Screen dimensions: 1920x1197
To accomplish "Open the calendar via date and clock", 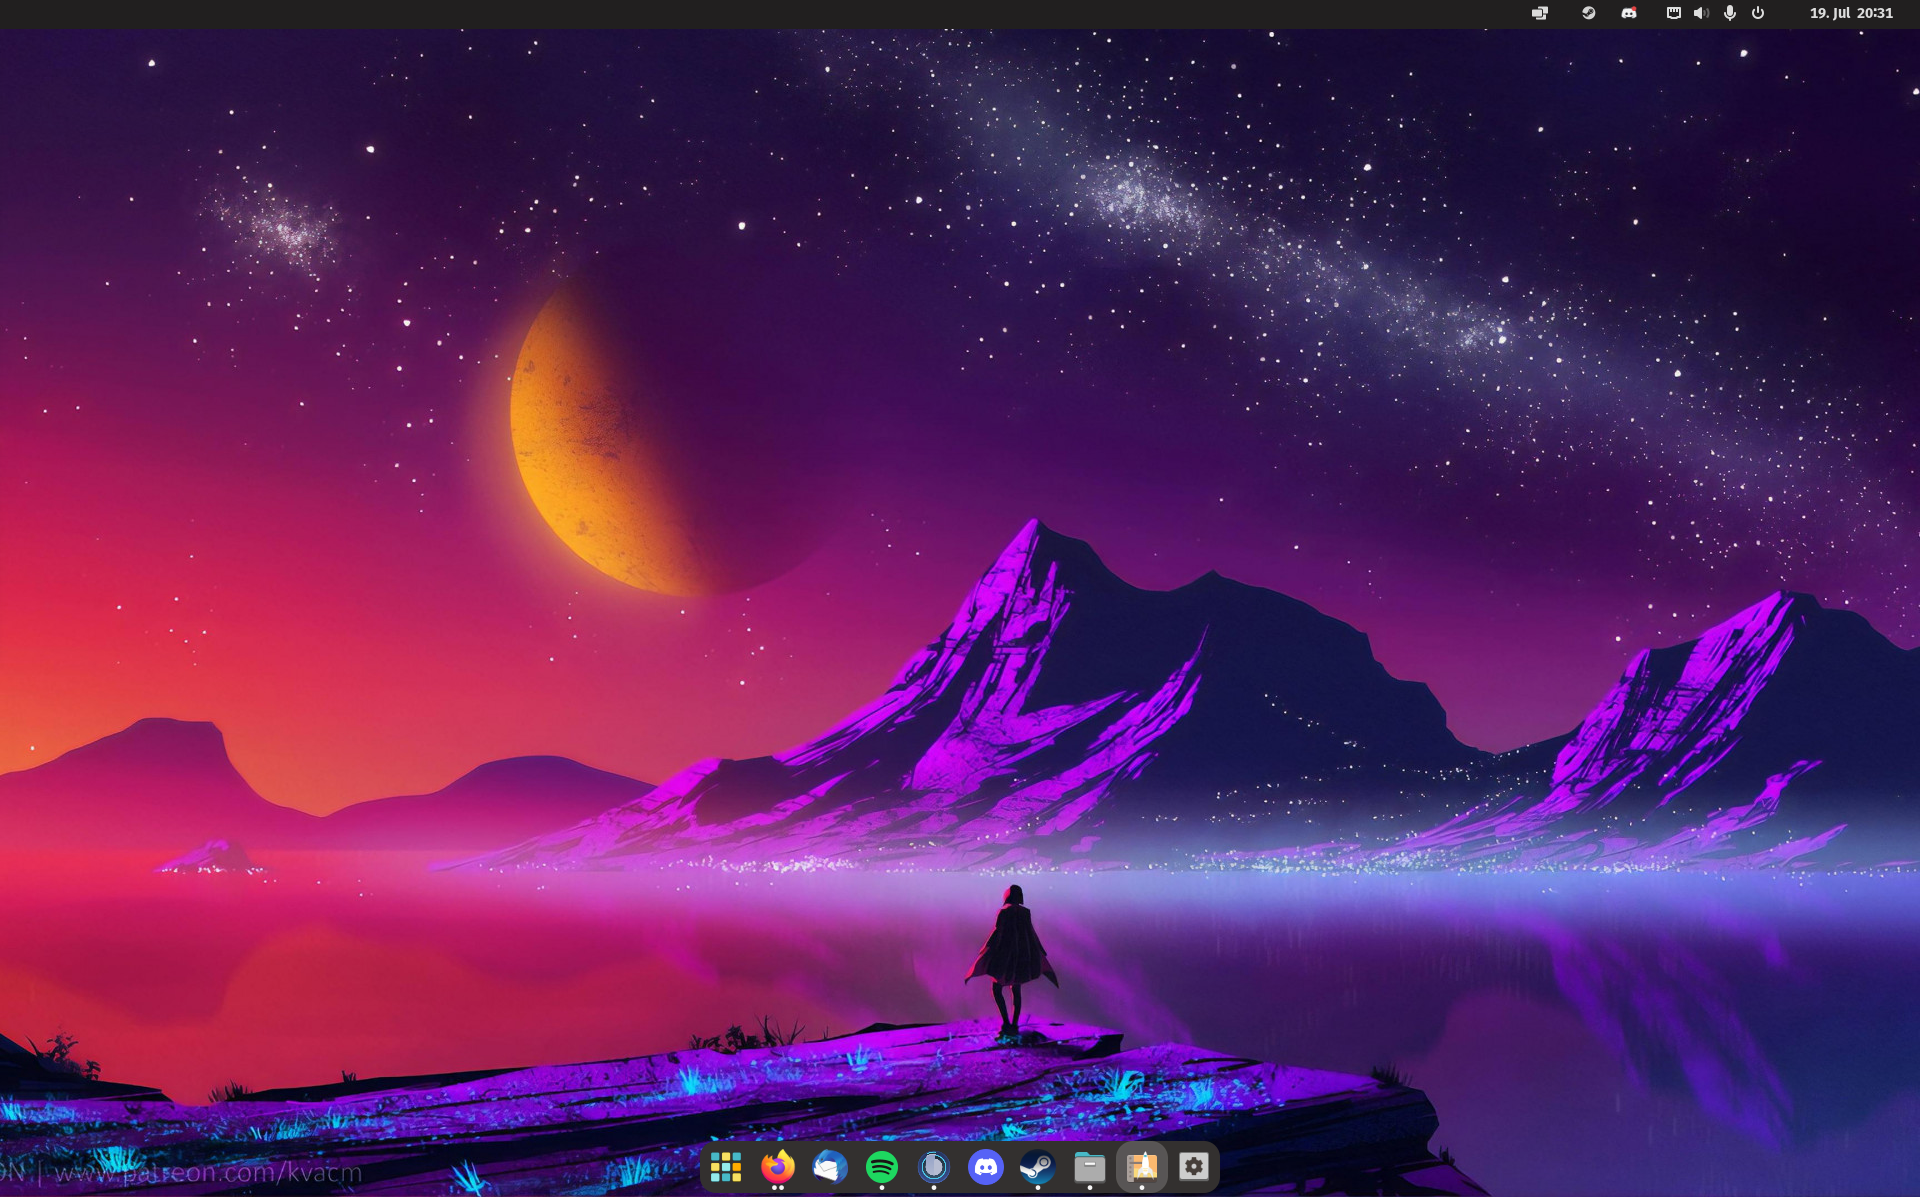I will click(1851, 13).
